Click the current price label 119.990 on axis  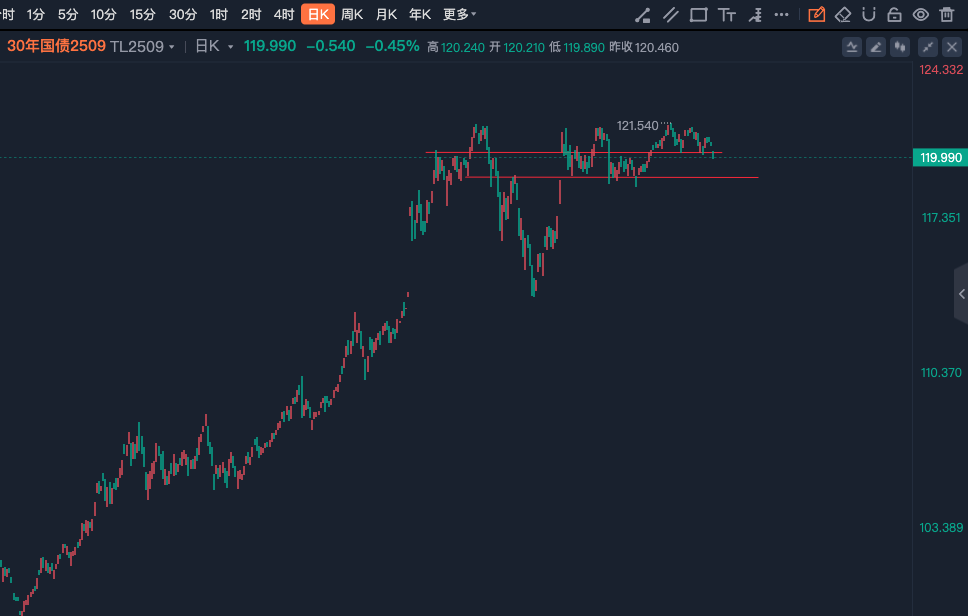click(940, 157)
